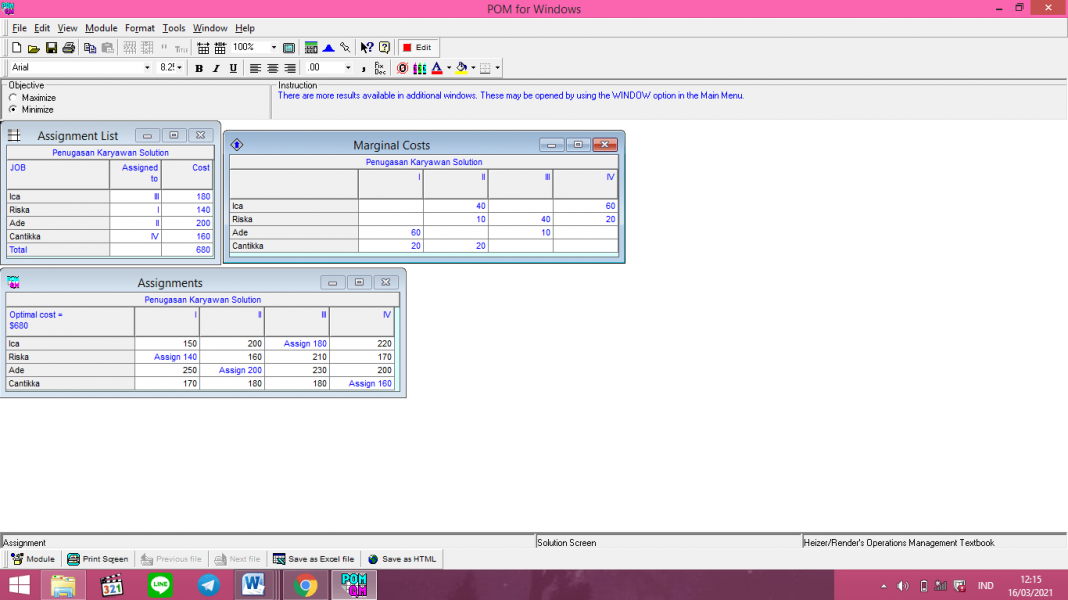The height and width of the screenshot is (600, 1068).
Task: Toggle underline formatting
Action: pyautogui.click(x=233, y=68)
